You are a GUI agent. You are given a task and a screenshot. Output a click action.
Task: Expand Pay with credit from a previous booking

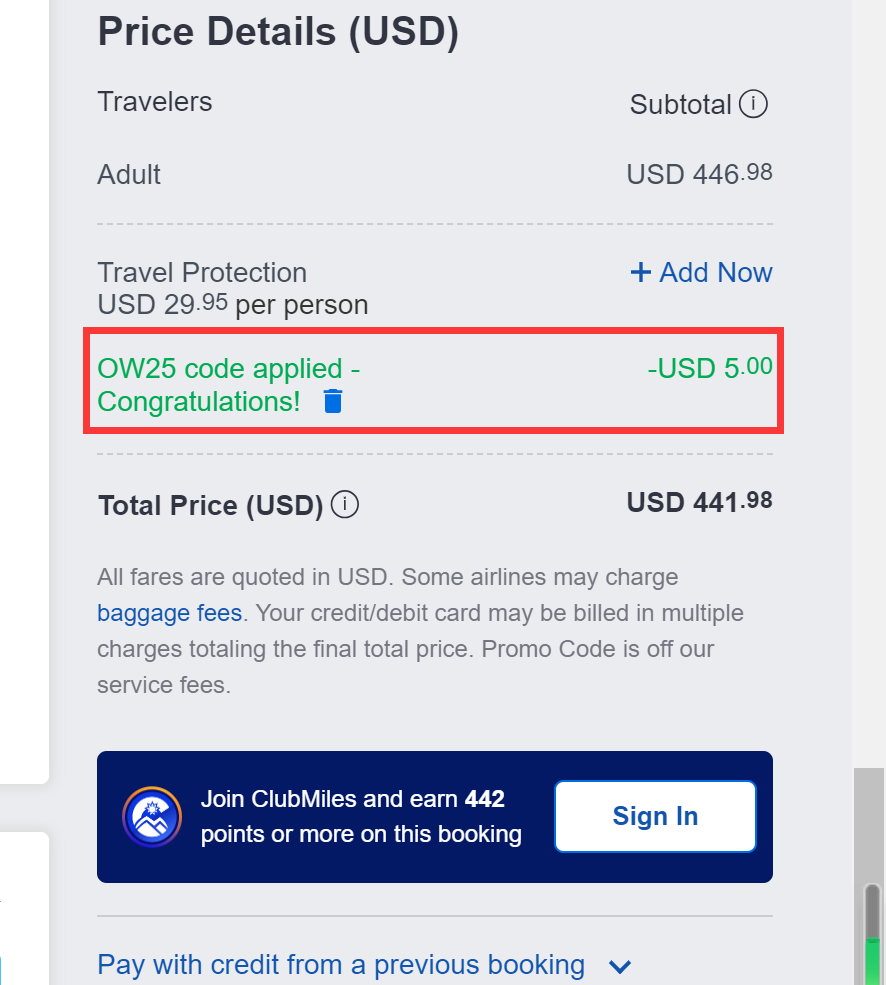(340, 964)
